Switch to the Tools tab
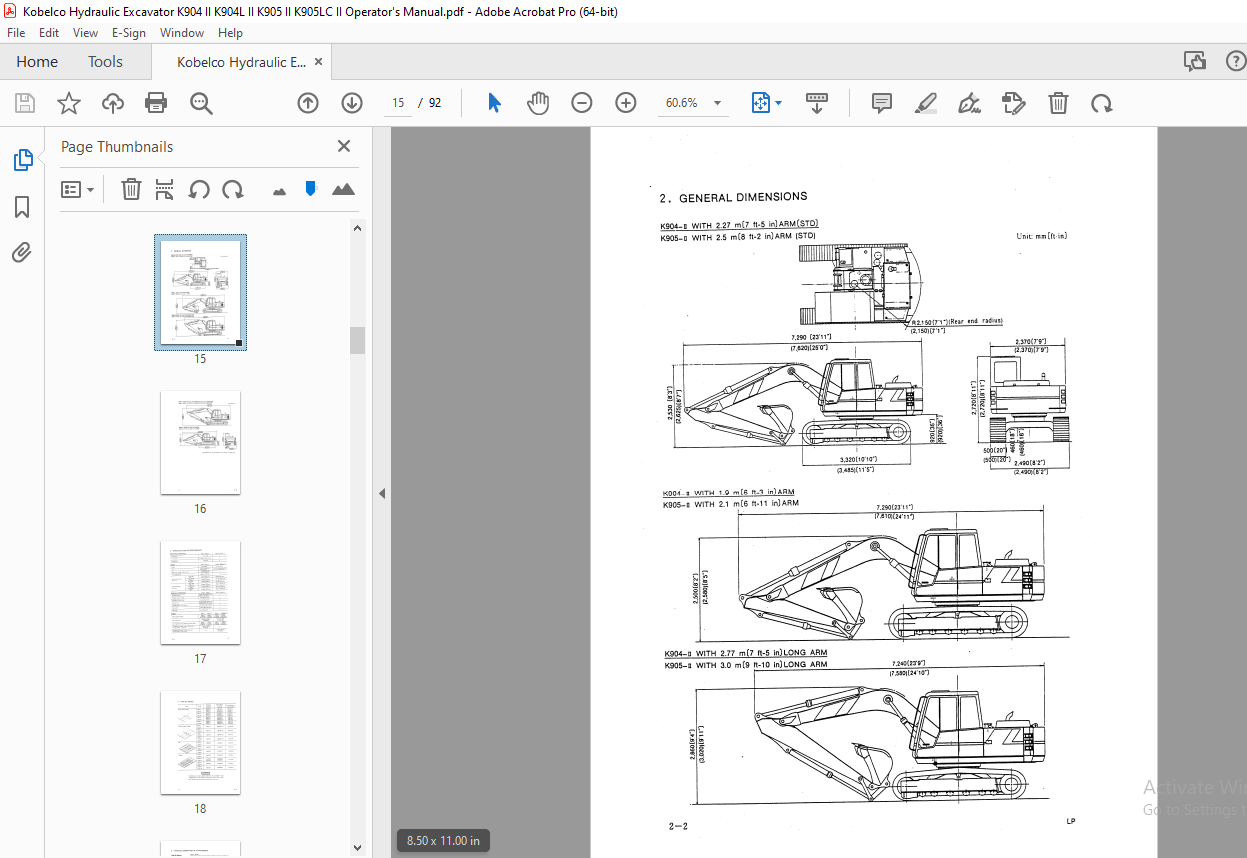The image size is (1247, 858). pyautogui.click(x=105, y=62)
